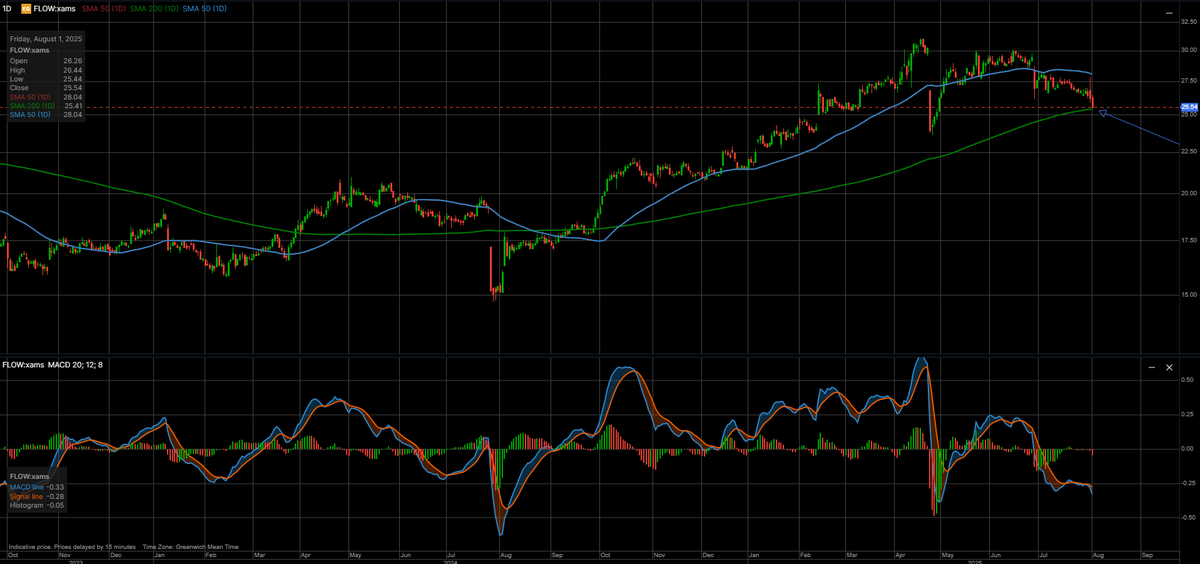Click the 20.00 price axis label
The image size is (1200, 564).
1189,193
